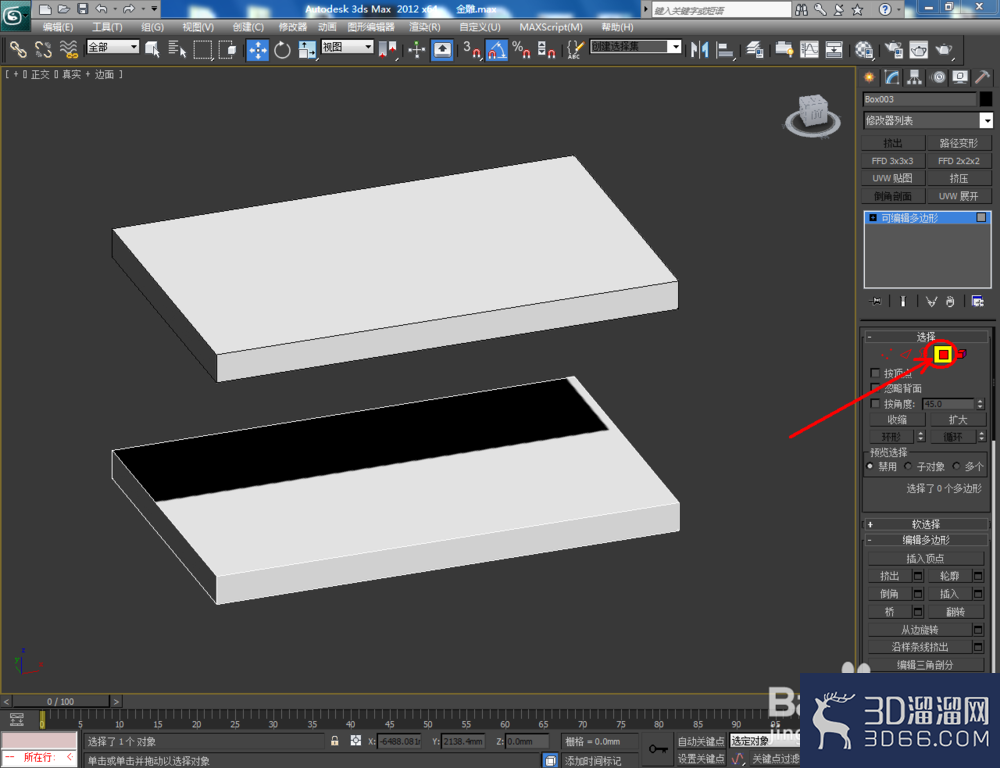The width and height of the screenshot is (1000, 768).
Task: Click the 插入顶点 button
Action: (925, 559)
